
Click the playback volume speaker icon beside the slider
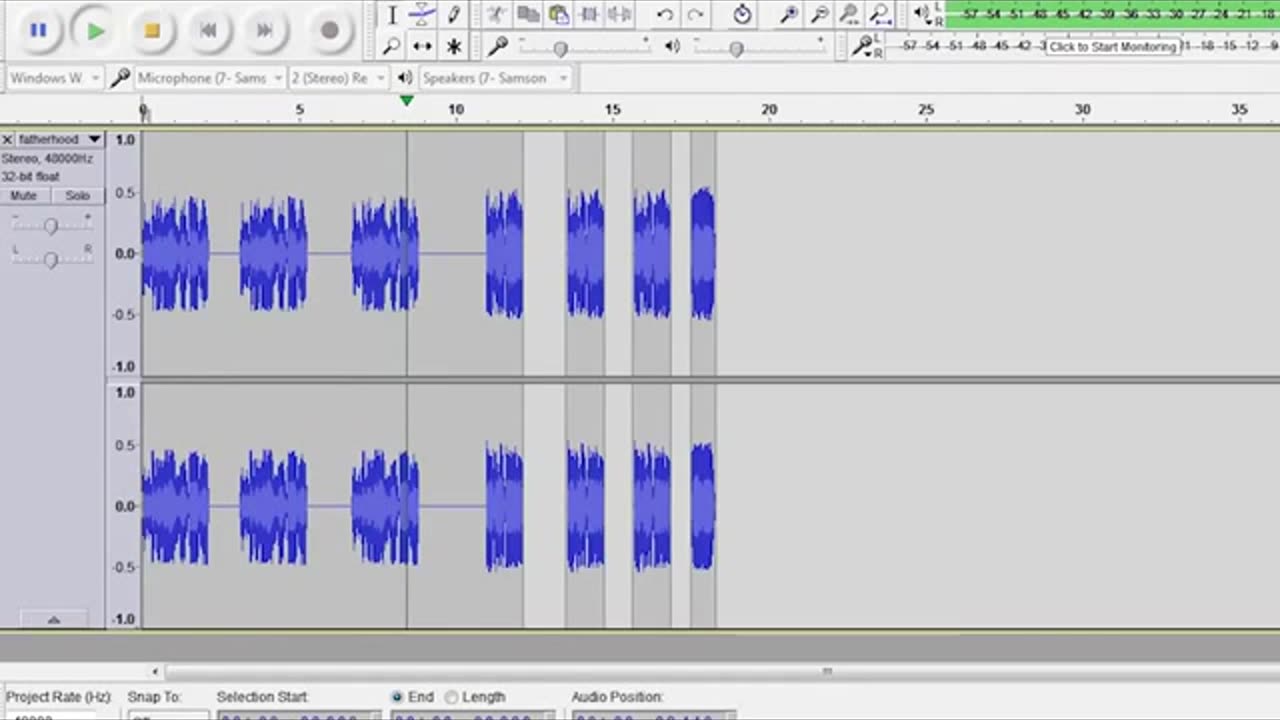pos(672,46)
